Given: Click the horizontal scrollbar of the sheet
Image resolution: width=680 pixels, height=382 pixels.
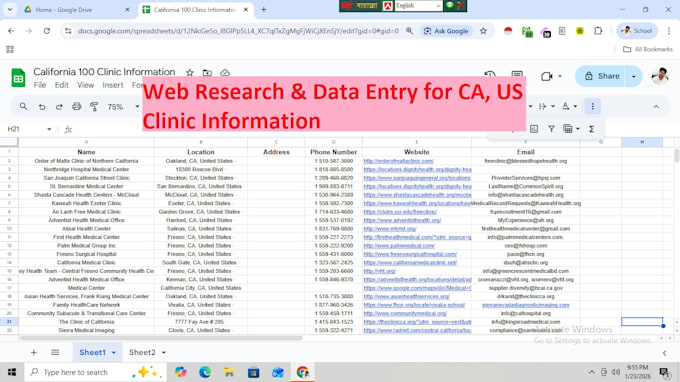Looking at the screenshot, I should pos(160,338).
